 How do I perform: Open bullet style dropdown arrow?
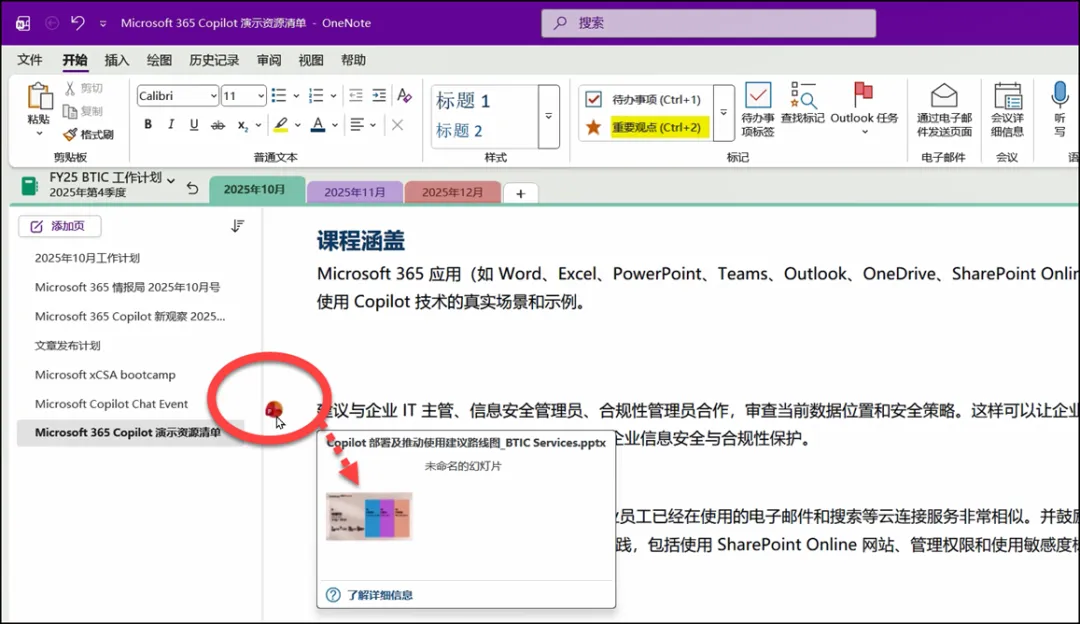click(x=296, y=96)
